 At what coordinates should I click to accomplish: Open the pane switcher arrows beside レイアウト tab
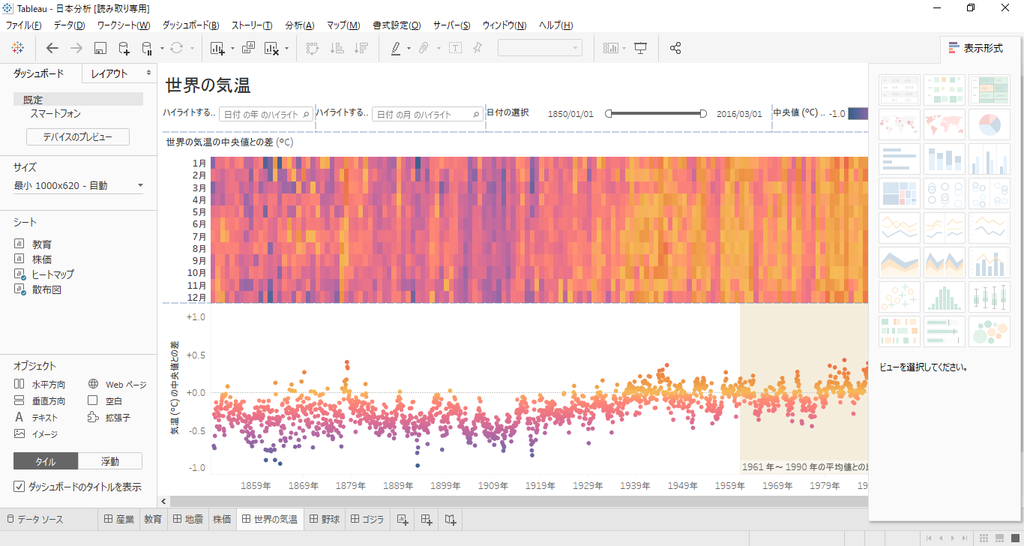coord(149,73)
